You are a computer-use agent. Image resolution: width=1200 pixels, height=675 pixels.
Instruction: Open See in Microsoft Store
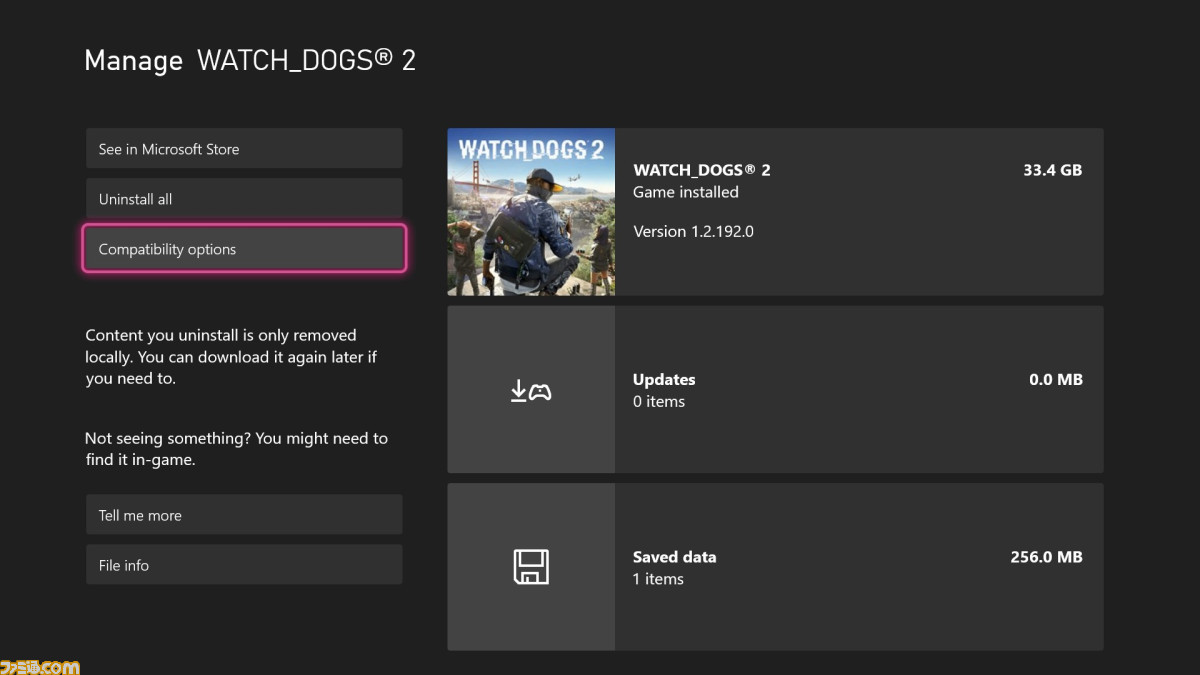(x=244, y=148)
